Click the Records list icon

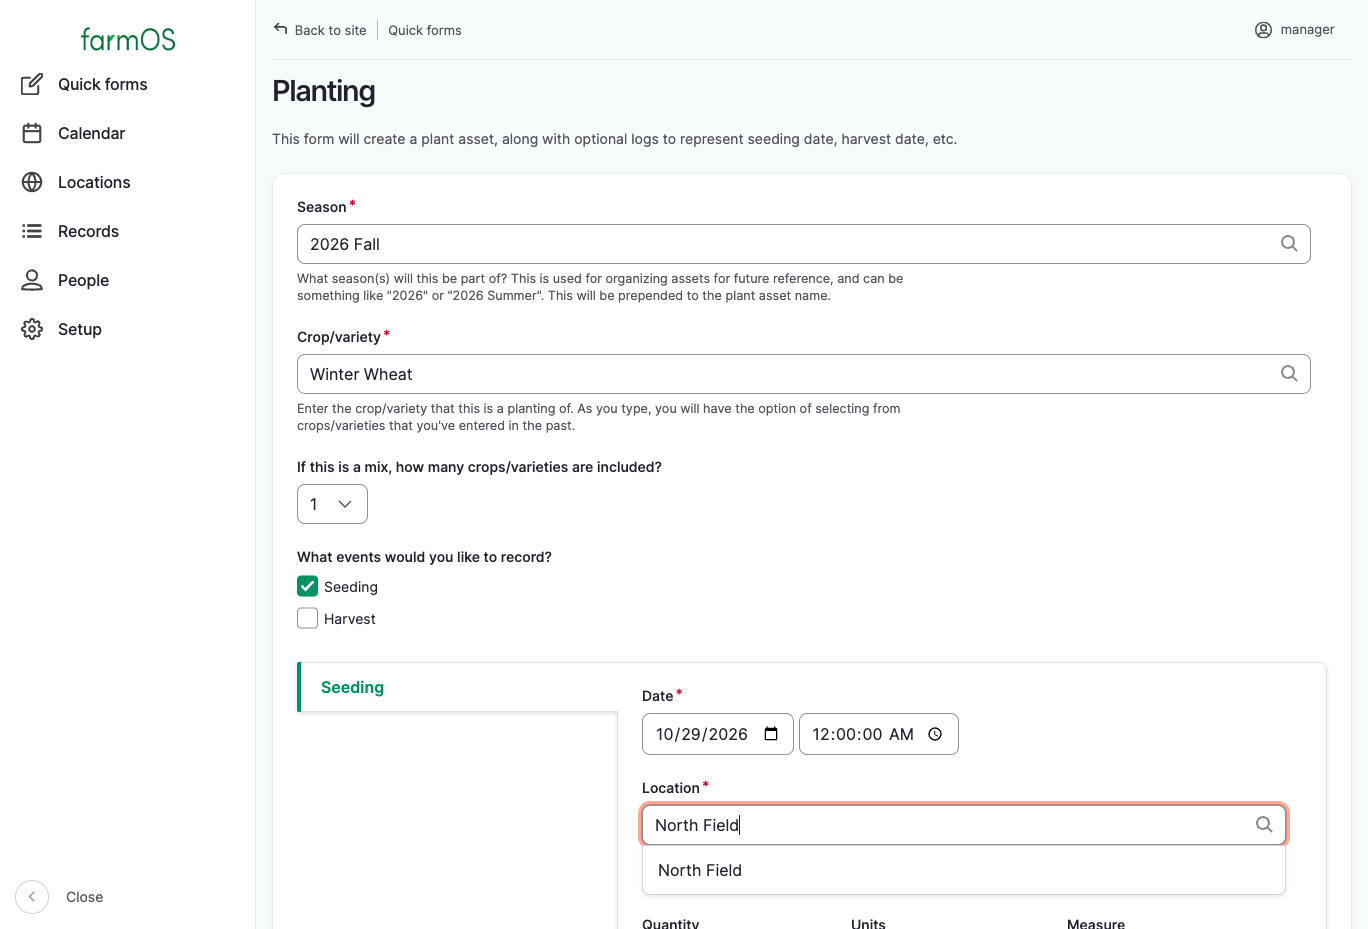(x=32, y=231)
